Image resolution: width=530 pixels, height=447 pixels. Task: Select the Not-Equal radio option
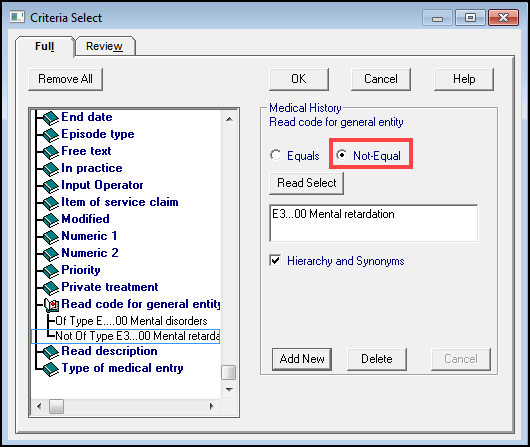pyautogui.click(x=342, y=155)
